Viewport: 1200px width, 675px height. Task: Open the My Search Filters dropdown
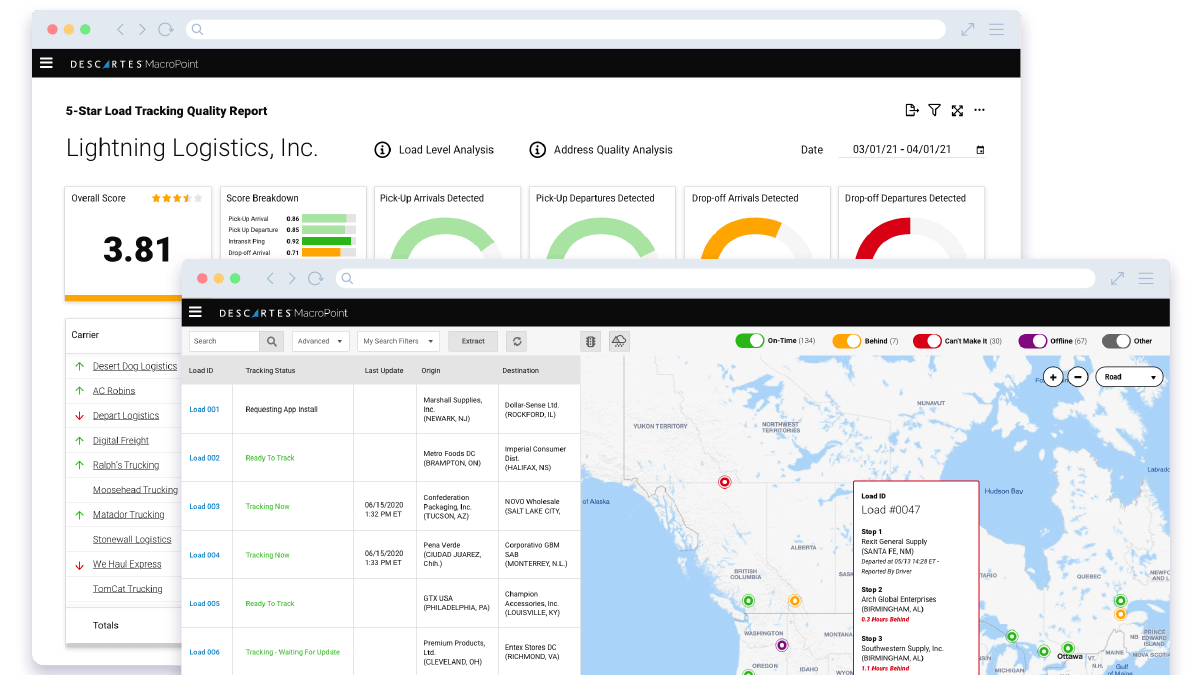click(x=398, y=341)
